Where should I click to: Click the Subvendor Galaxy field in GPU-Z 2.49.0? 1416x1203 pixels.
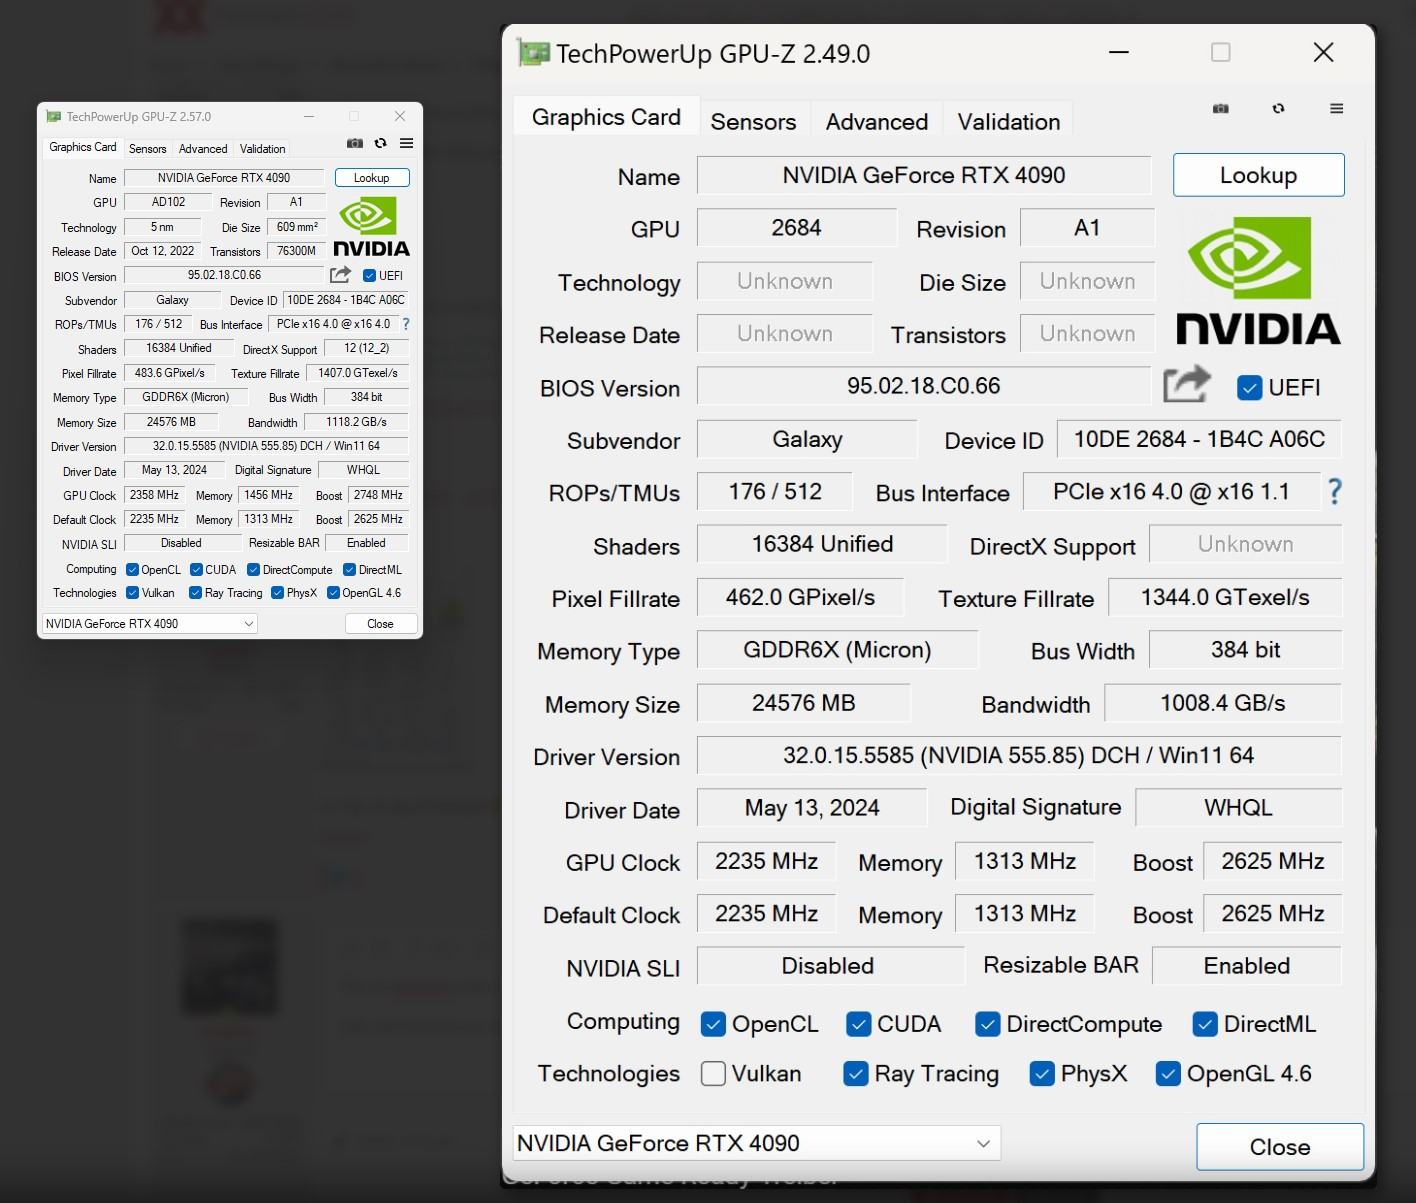point(807,439)
